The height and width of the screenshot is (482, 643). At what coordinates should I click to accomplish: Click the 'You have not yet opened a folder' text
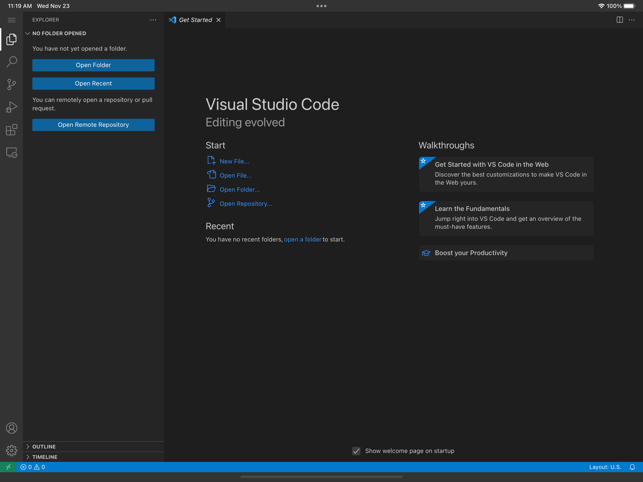click(80, 48)
